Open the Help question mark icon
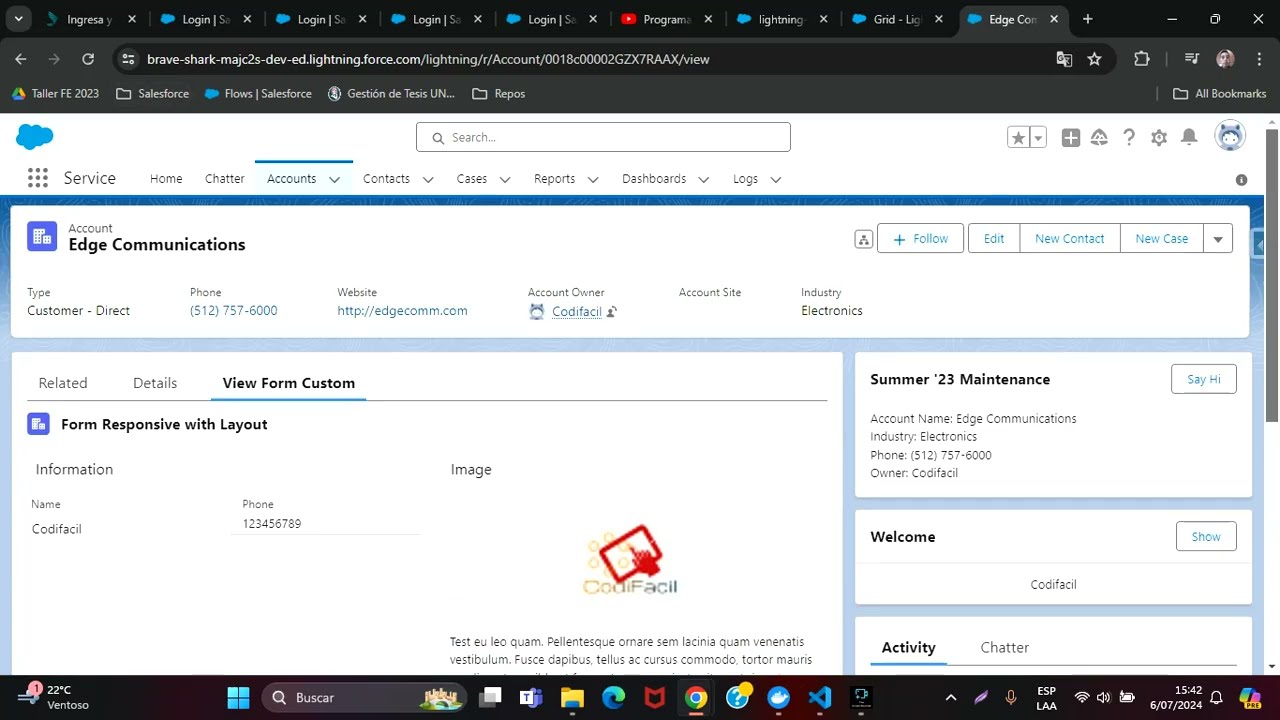Viewport: 1280px width, 720px height. point(1129,138)
